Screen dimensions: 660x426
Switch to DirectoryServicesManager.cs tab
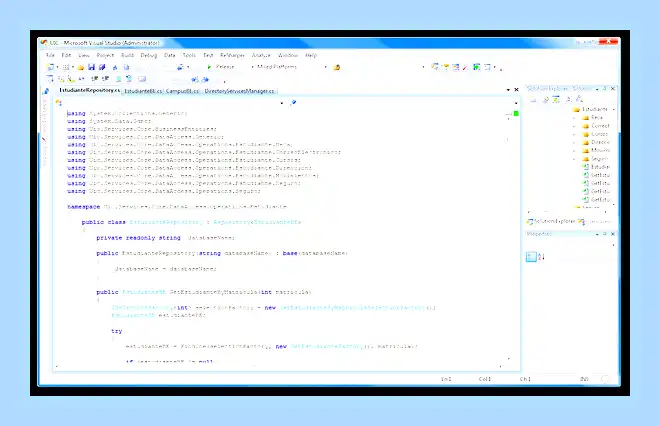pyautogui.click(x=239, y=91)
